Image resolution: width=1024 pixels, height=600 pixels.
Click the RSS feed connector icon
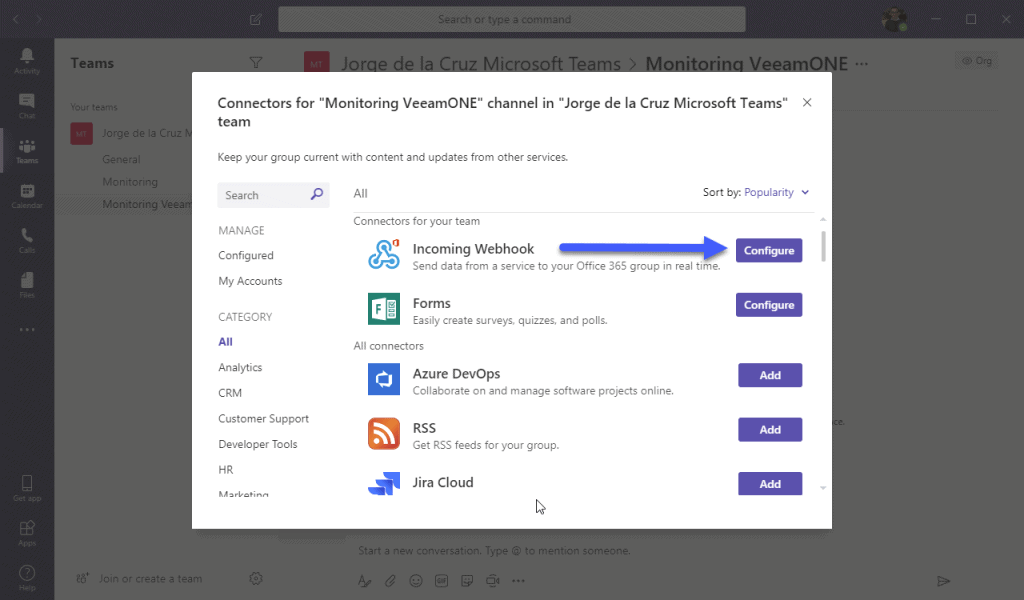coord(384,434)
